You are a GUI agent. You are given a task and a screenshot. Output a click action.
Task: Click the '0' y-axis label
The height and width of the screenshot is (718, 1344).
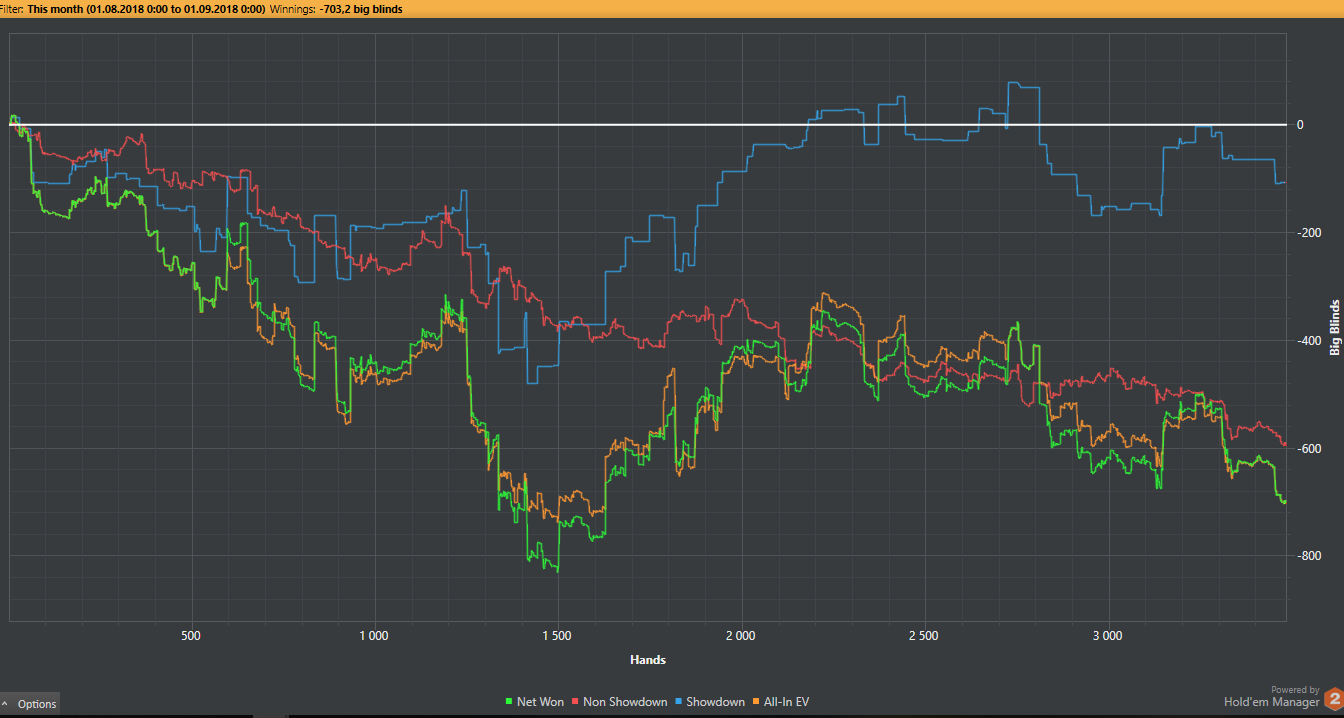coord(1300,125)
